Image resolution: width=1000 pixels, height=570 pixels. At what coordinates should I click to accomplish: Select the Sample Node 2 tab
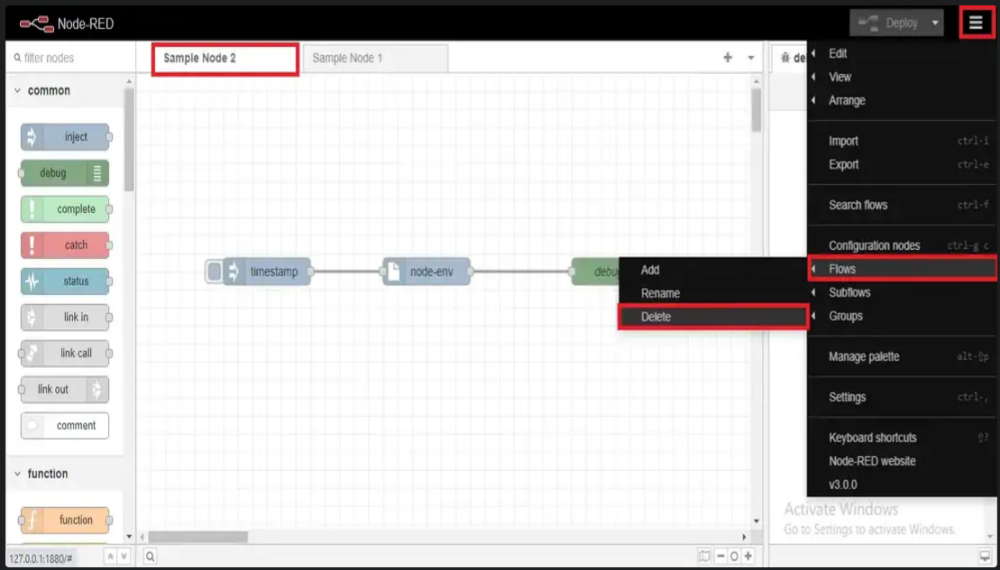tap(225, 59)
